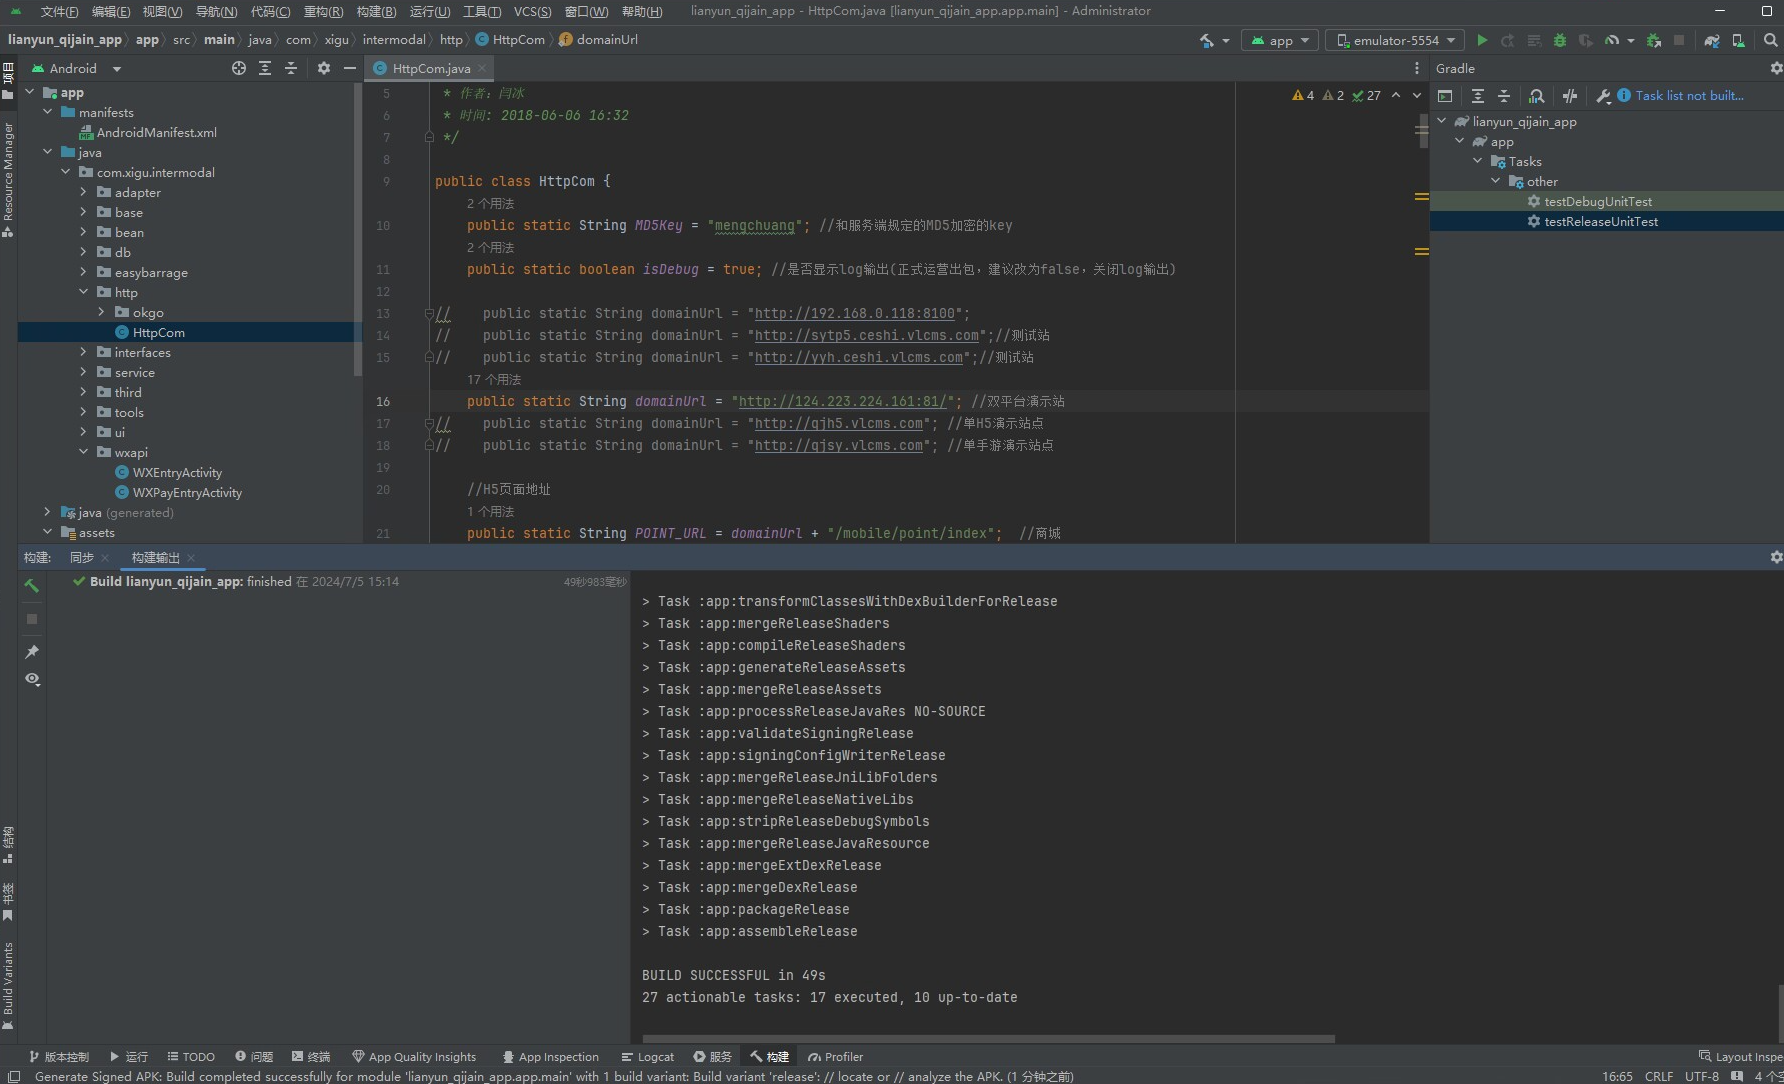
Task: Run the app with the green play button
Action: (x=1482, y=40)
